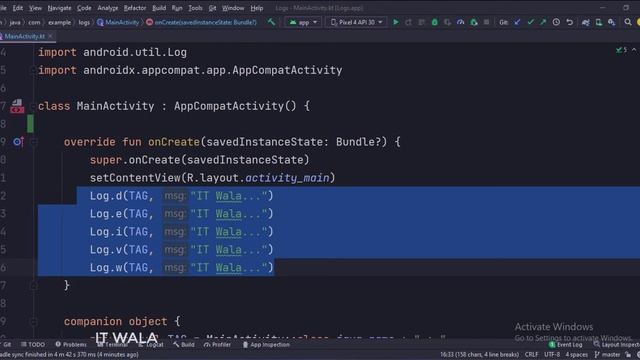Open the AVD Manager device icon
This screenshot has width=640, height=360.
(x=599, y=22)
